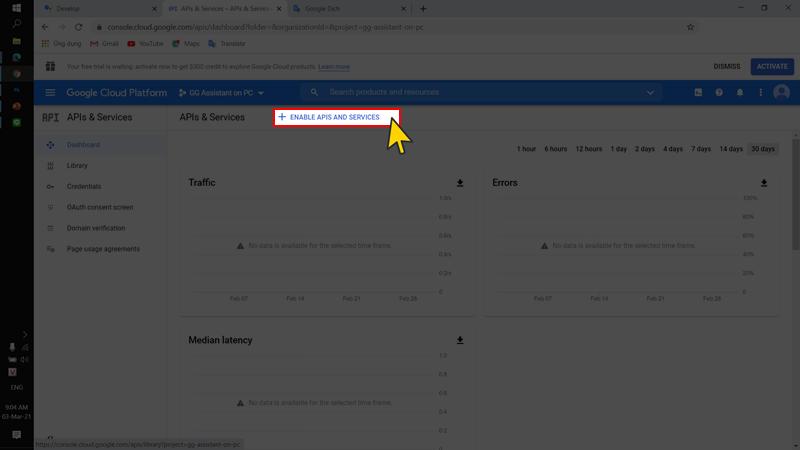Download the Traffic chart data
This screenshot has height=450, width=800.
460,183
